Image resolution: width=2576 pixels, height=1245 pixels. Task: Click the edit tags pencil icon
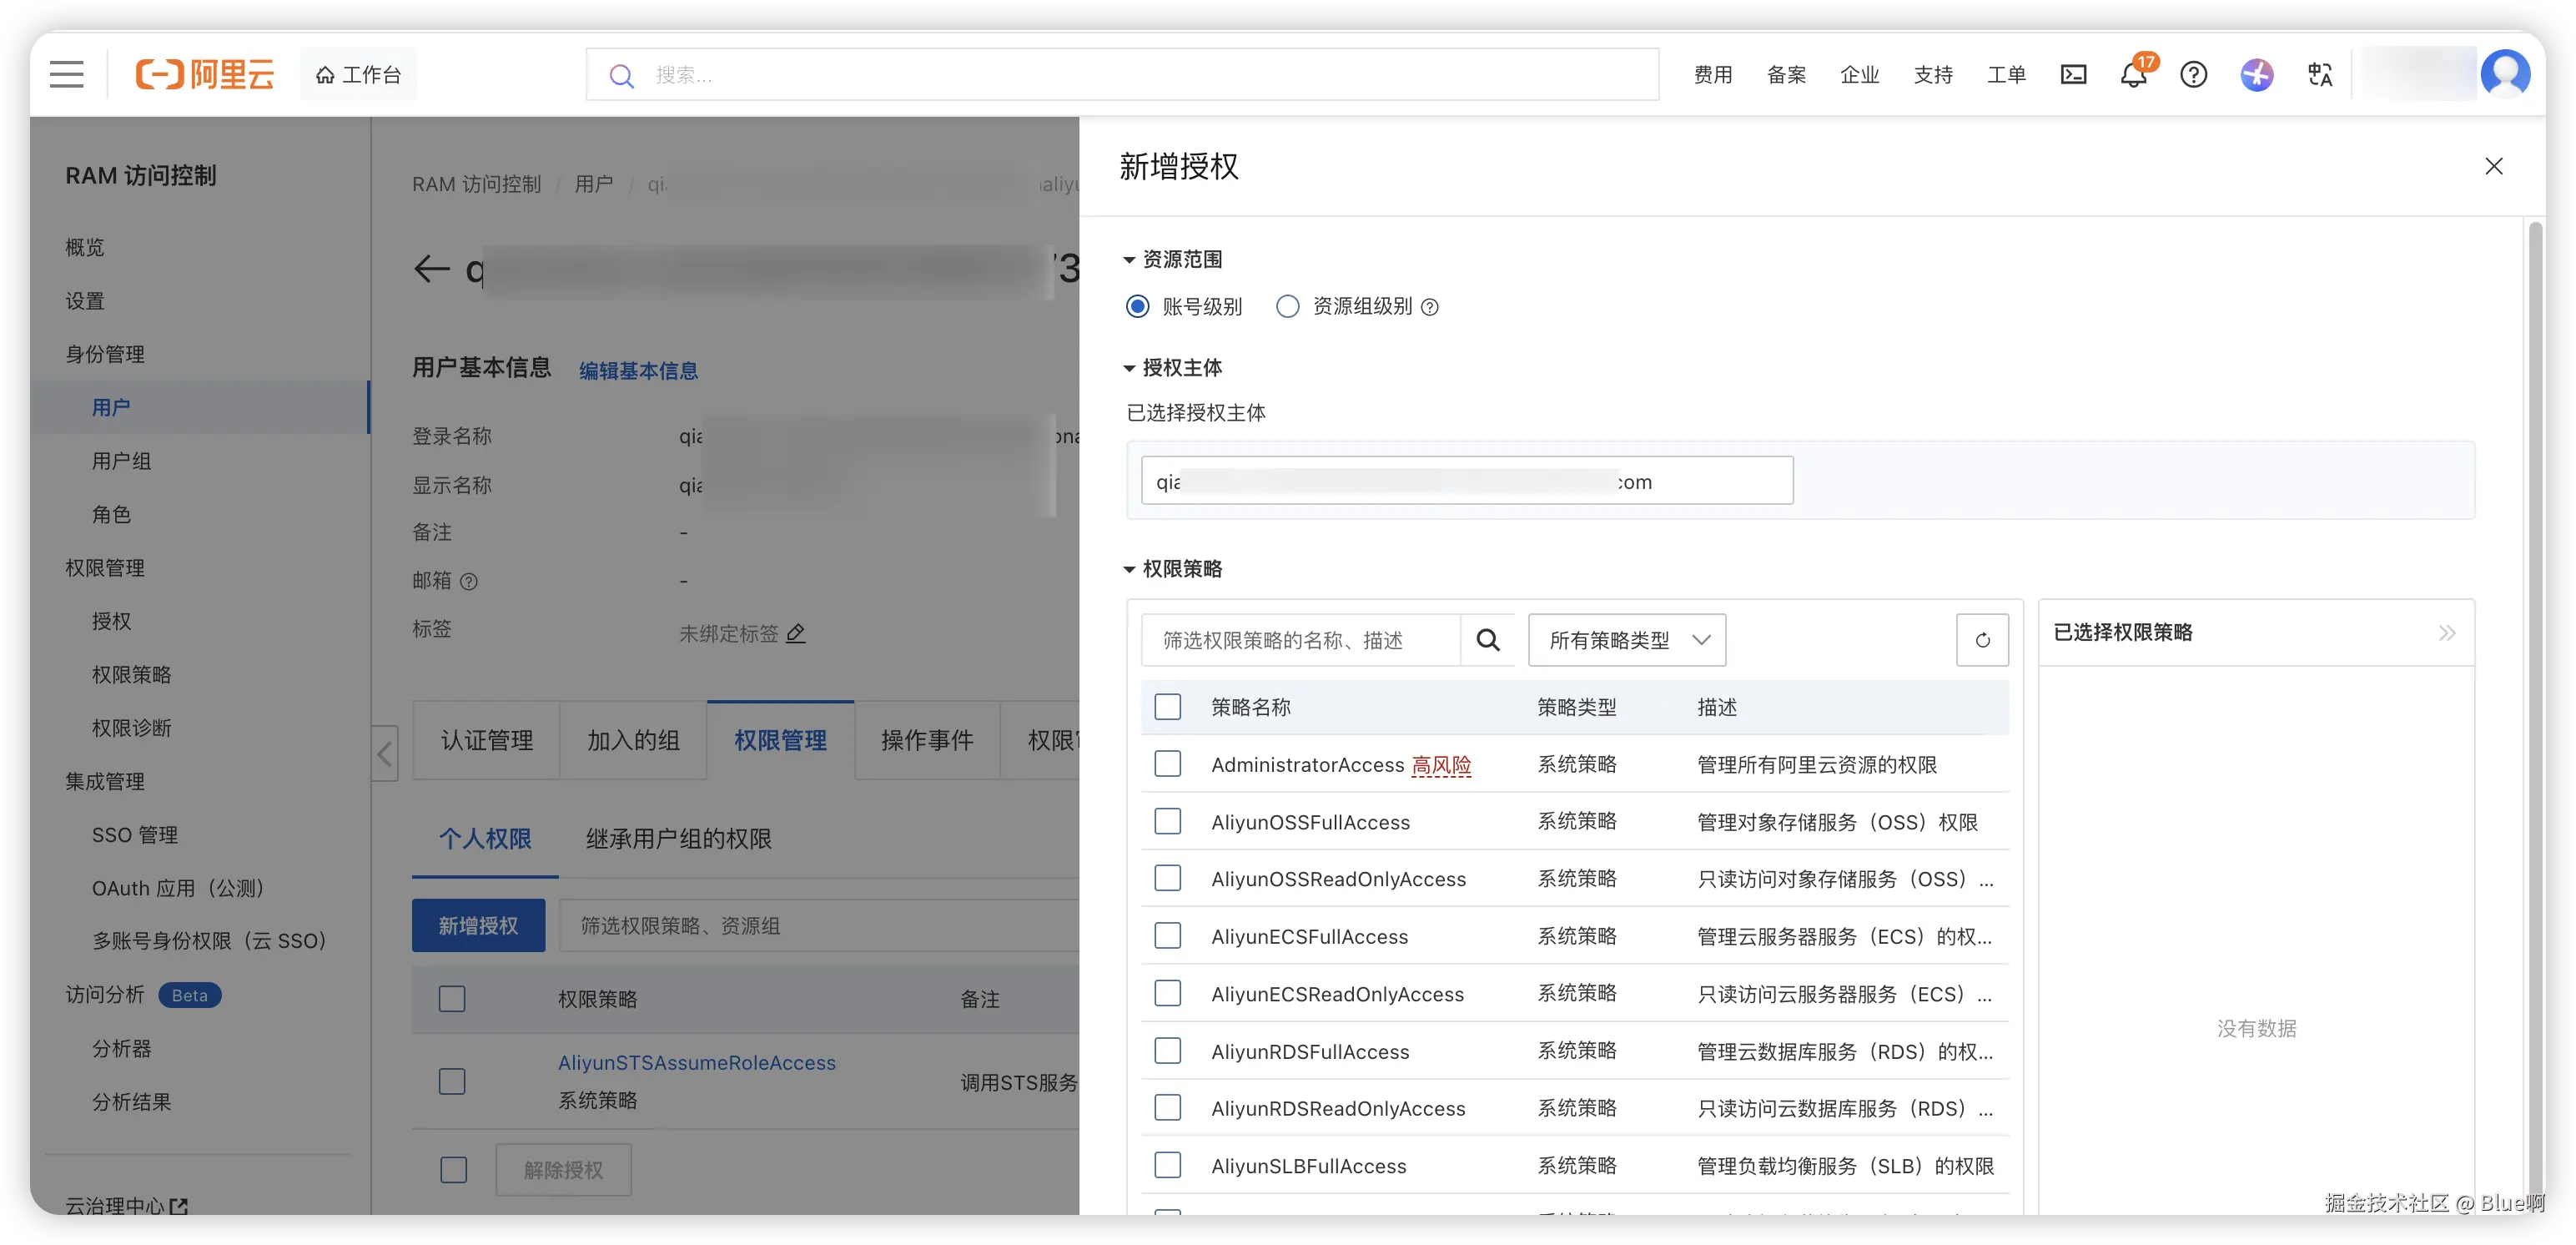[796, 634]
